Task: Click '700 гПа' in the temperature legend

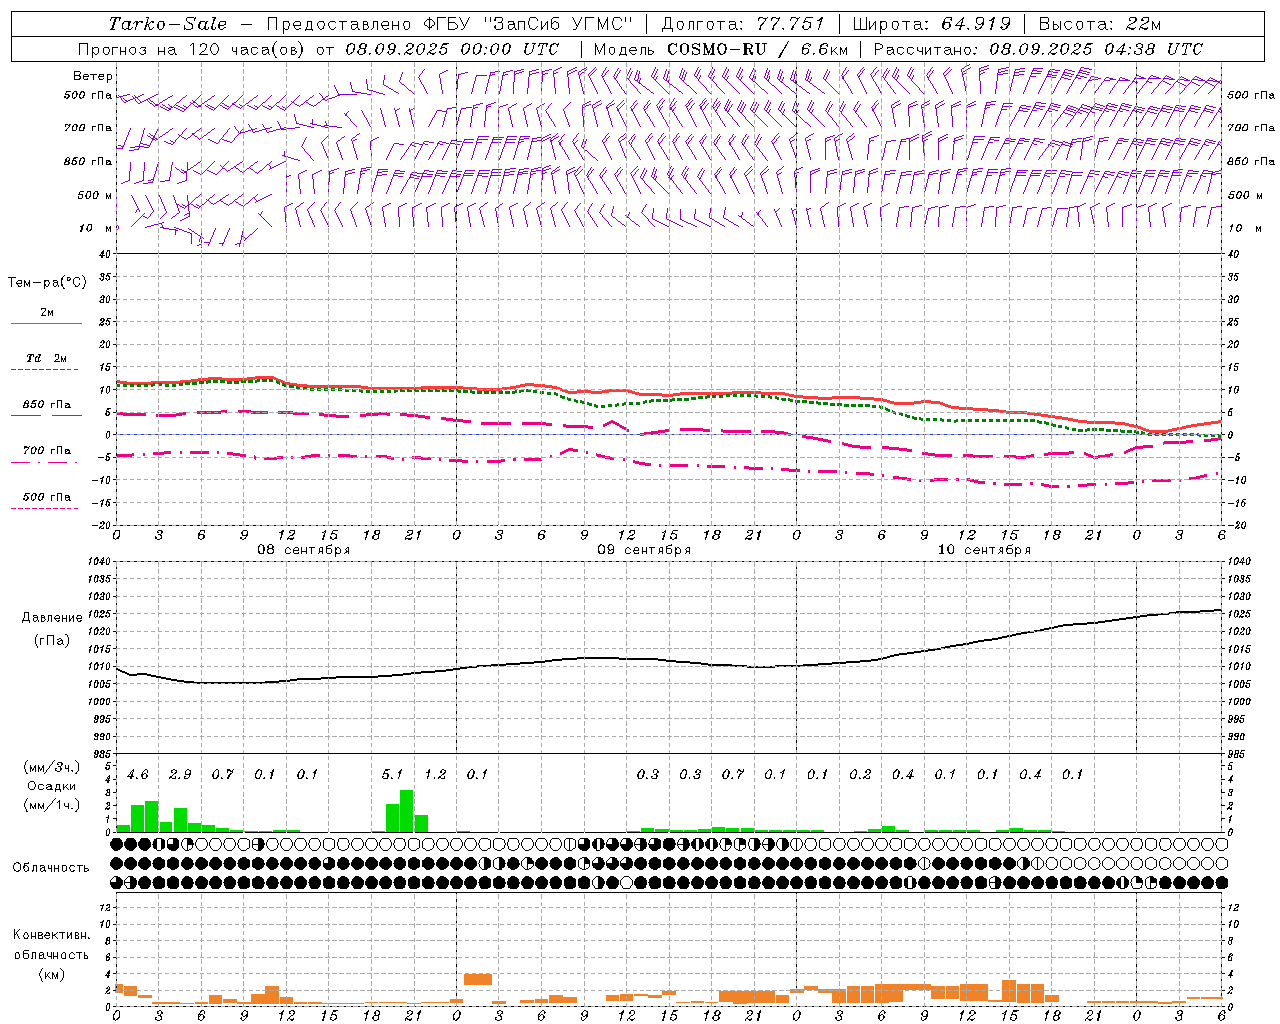Action: click(x=47, y=451)
